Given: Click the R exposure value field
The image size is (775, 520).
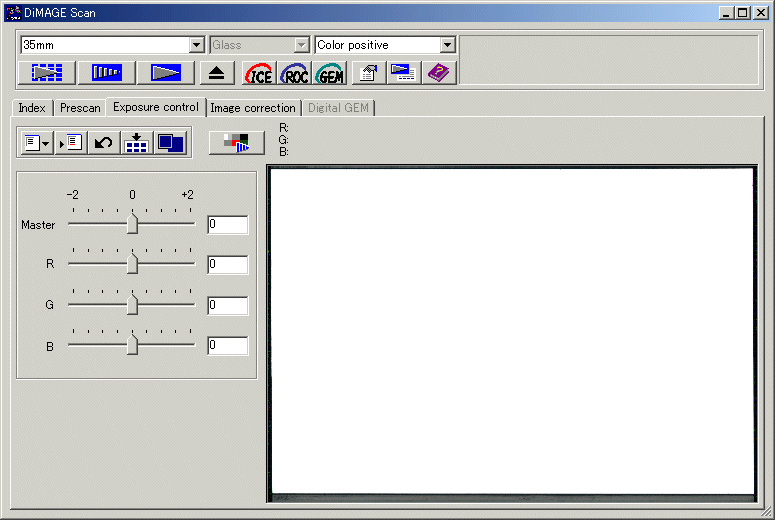Looking at the screenshot, I should (227, 265).
